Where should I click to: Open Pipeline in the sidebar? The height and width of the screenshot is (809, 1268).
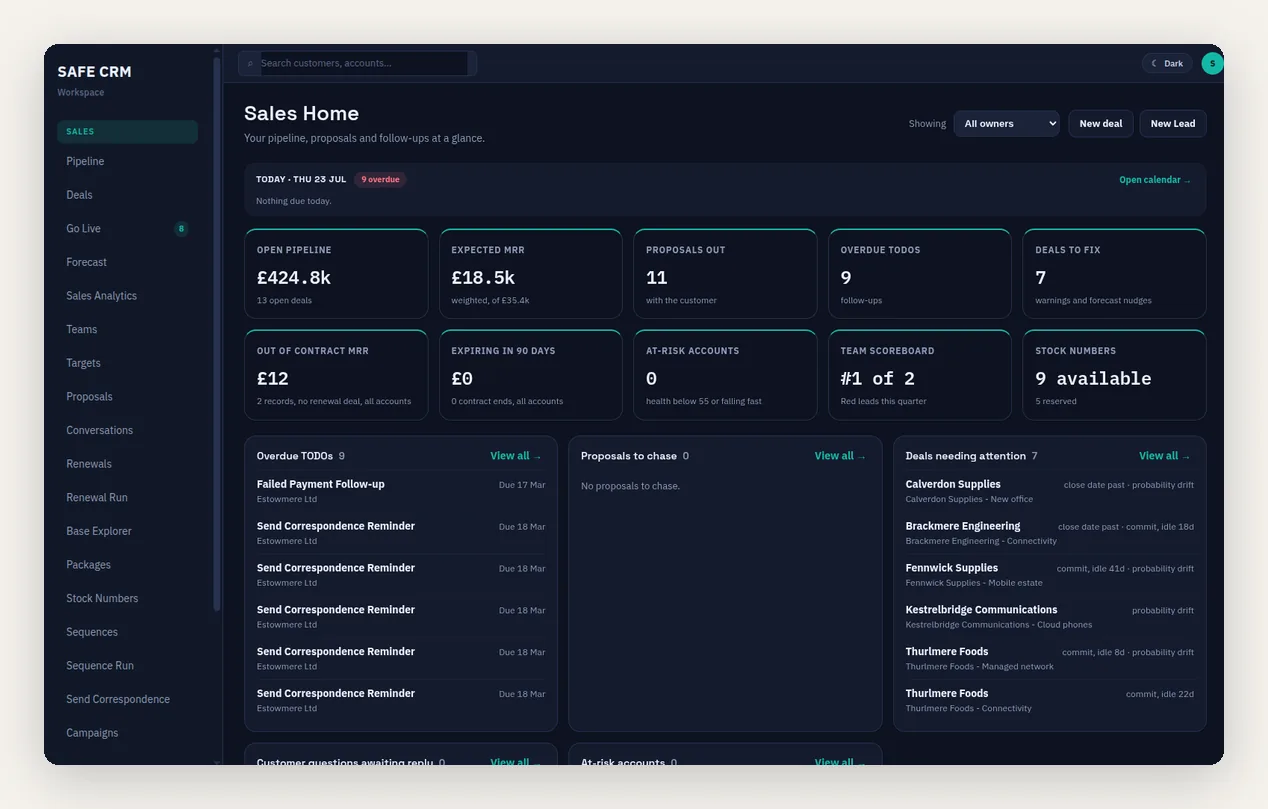click(127, 161)
